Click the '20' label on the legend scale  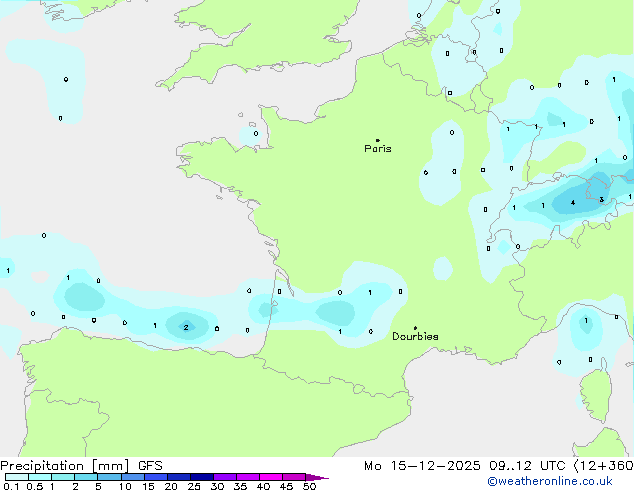coord(171,486)
